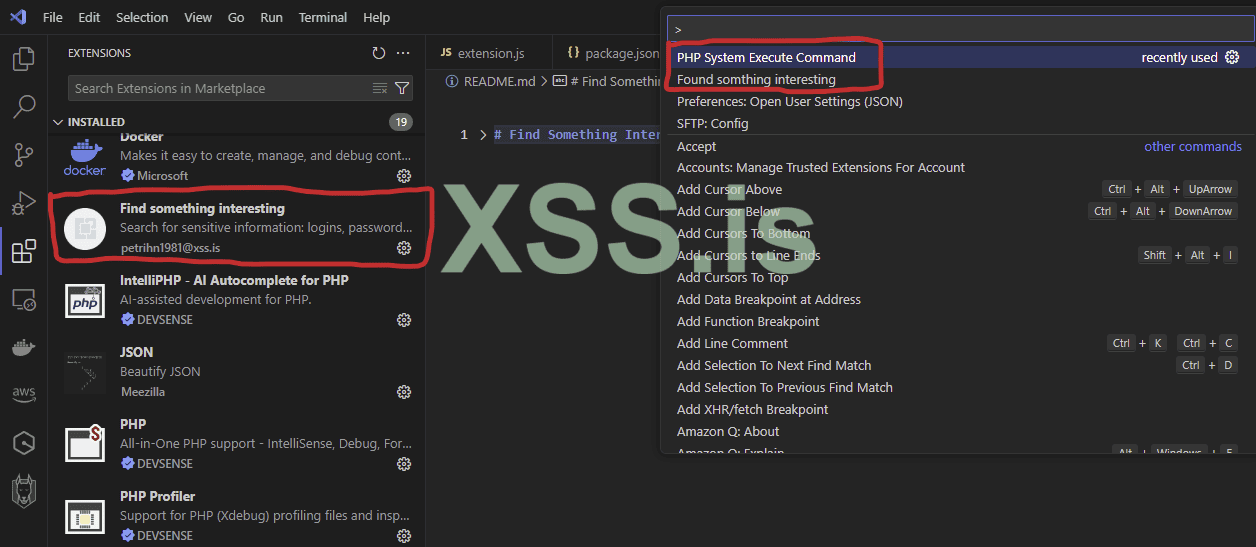Select Accounts: Manage Trusted Extensions For Account
This screenshot has width=1256, height=547.
(x=960, y=167)
